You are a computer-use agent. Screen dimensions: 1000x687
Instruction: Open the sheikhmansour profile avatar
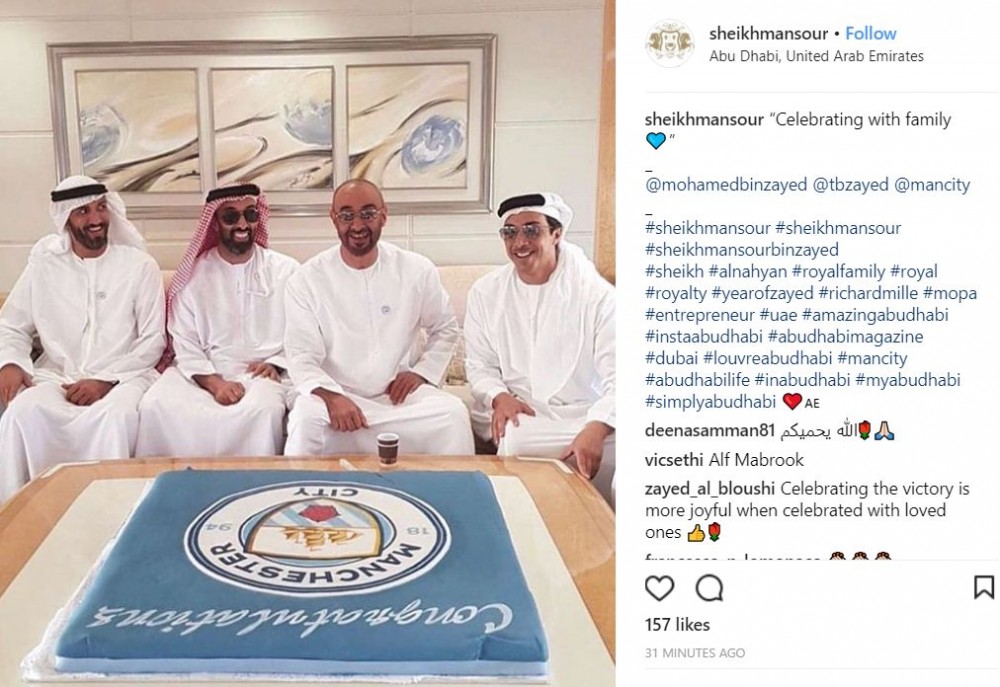[670, 43]
